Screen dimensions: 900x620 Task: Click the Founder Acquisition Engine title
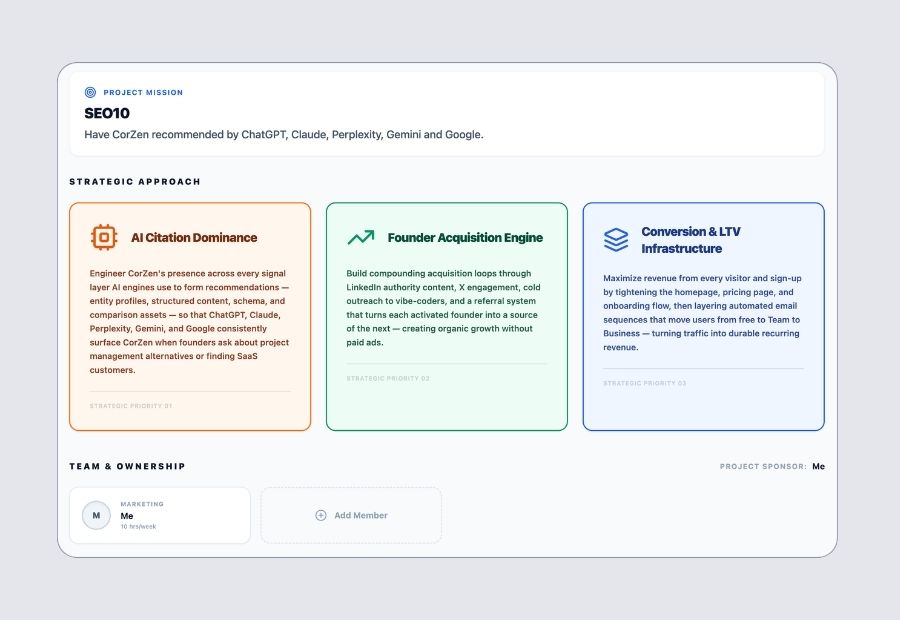(465, 238)
